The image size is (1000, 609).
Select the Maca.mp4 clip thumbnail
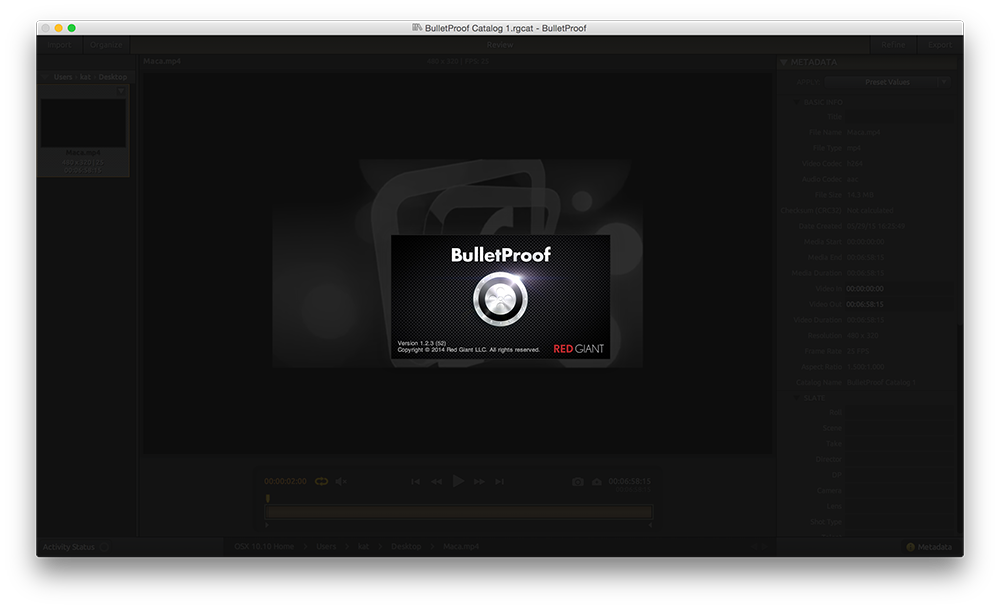tap(83, 123)
